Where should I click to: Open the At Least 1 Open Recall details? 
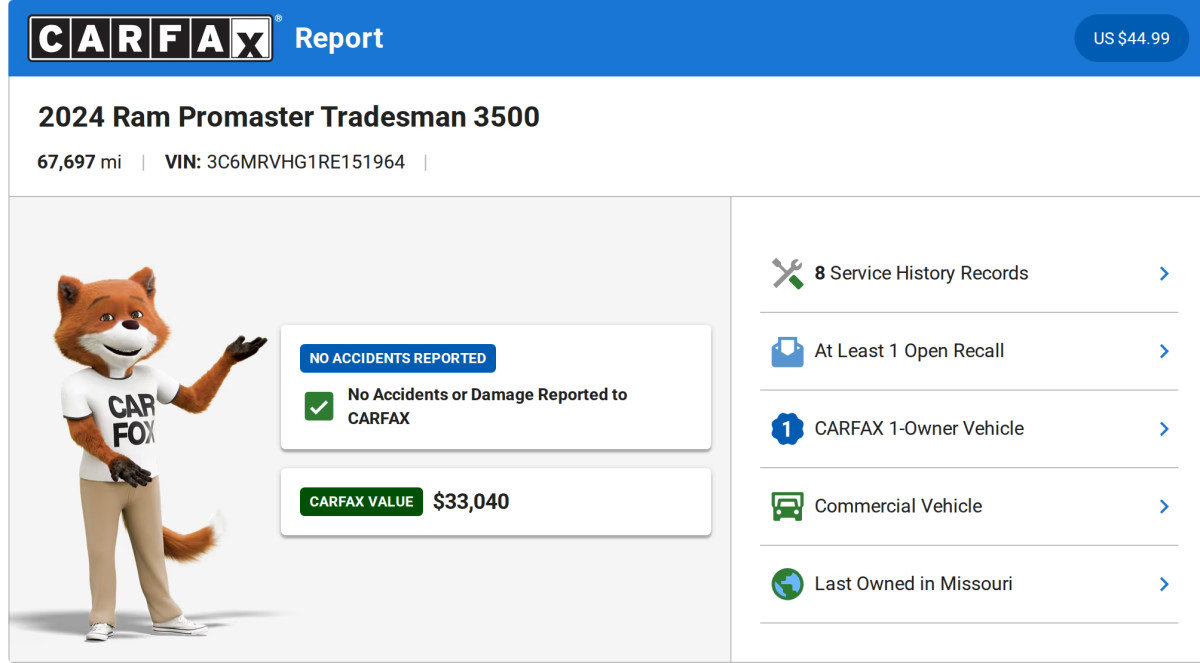pyautogui.click(x=1164, y=351)
